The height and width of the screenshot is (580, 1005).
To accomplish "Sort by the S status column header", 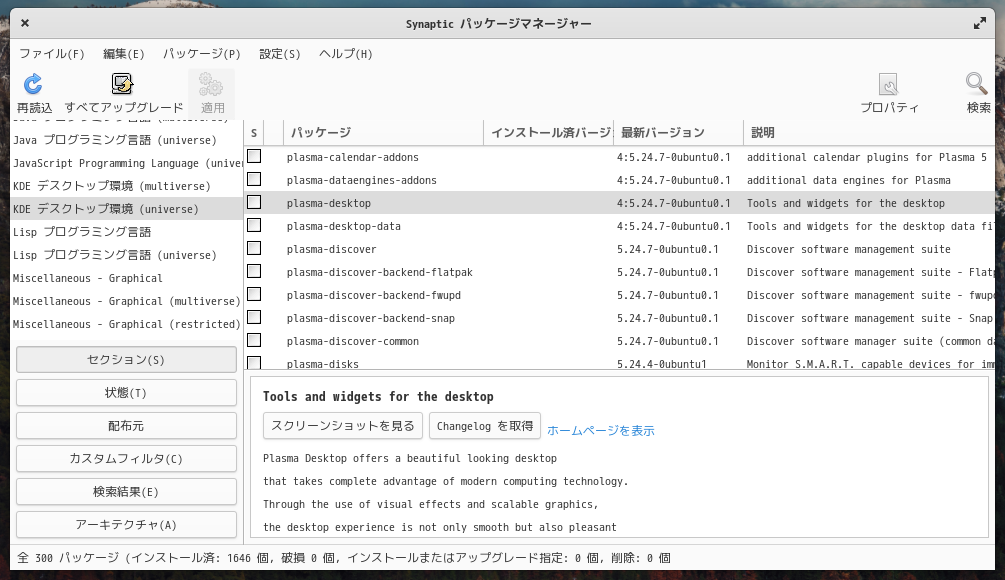I will (254, 133).
